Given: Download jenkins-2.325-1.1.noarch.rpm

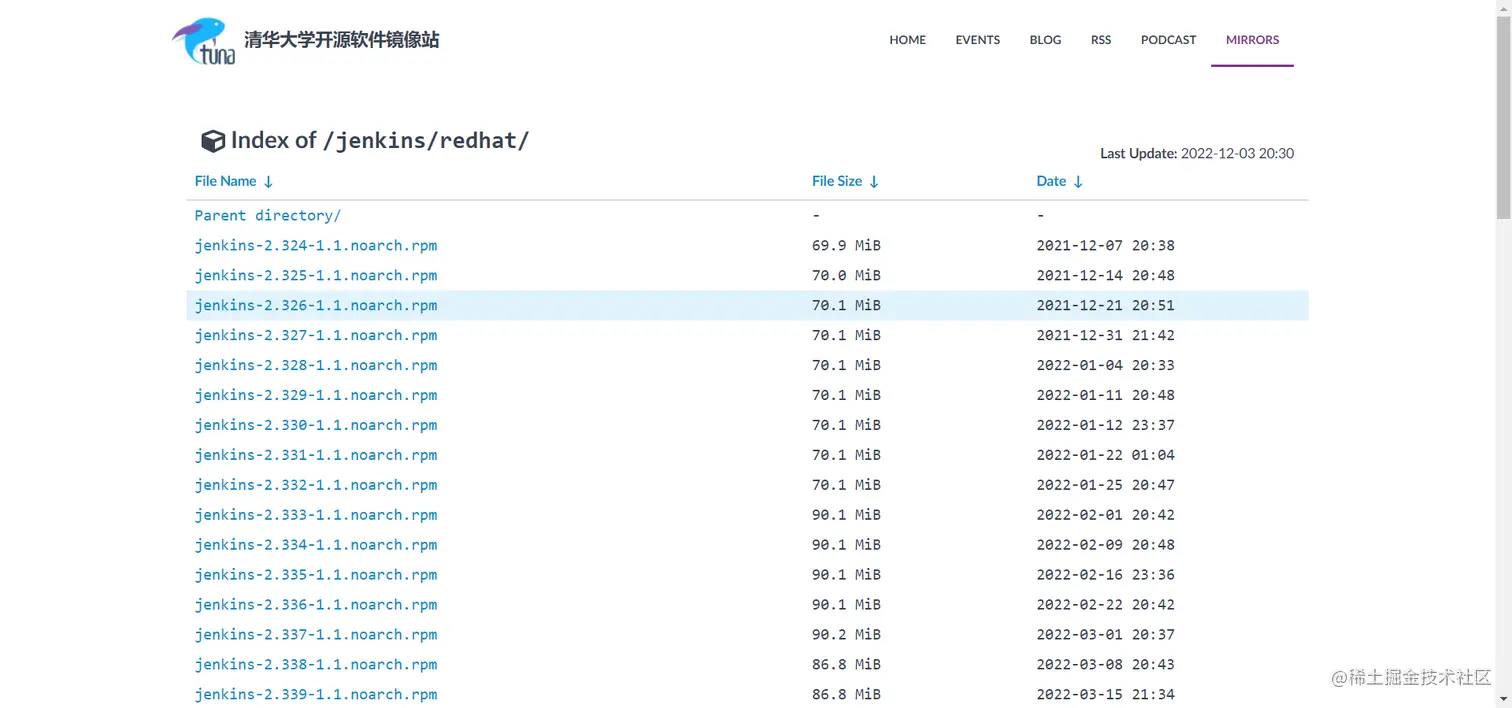Looking at the screenshot, I should click(x=316, y=275).
